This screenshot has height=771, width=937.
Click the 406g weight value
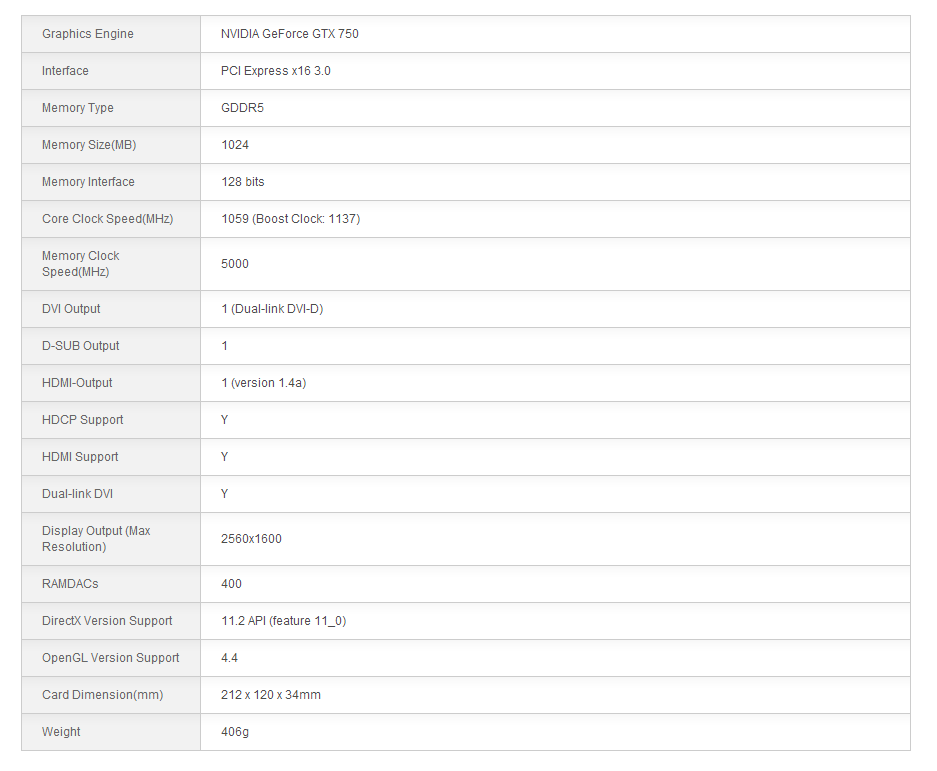coord(235,732)
